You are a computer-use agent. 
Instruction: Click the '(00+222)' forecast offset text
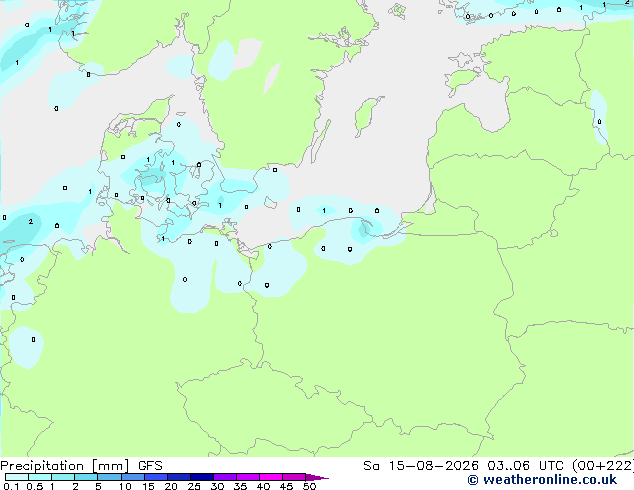coord(602,466)
